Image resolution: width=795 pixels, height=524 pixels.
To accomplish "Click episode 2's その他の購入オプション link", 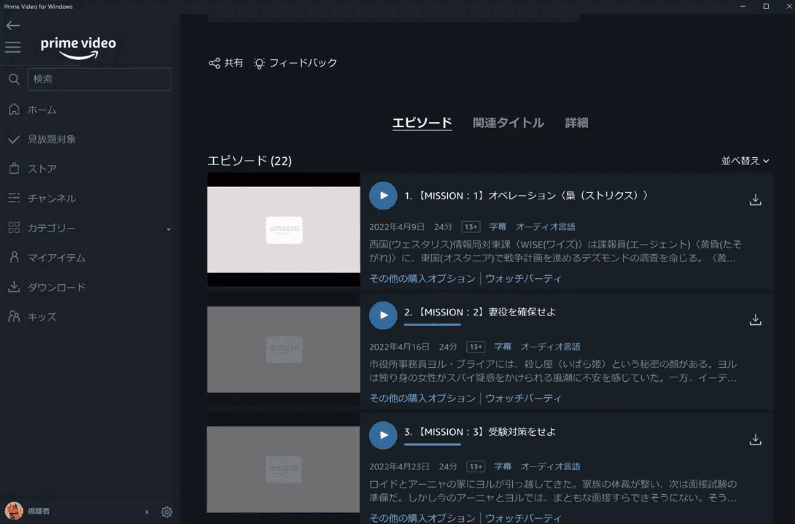I will [422, 398].
